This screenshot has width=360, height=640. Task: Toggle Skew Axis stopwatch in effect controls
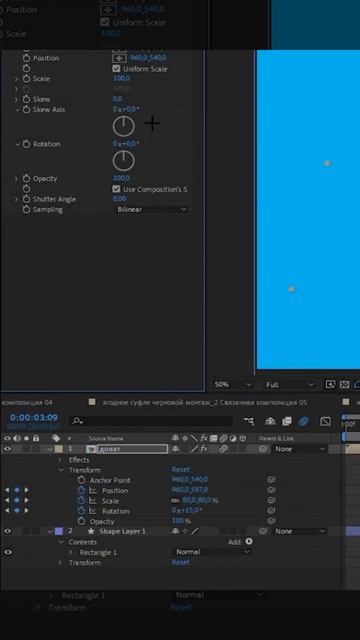27,109
